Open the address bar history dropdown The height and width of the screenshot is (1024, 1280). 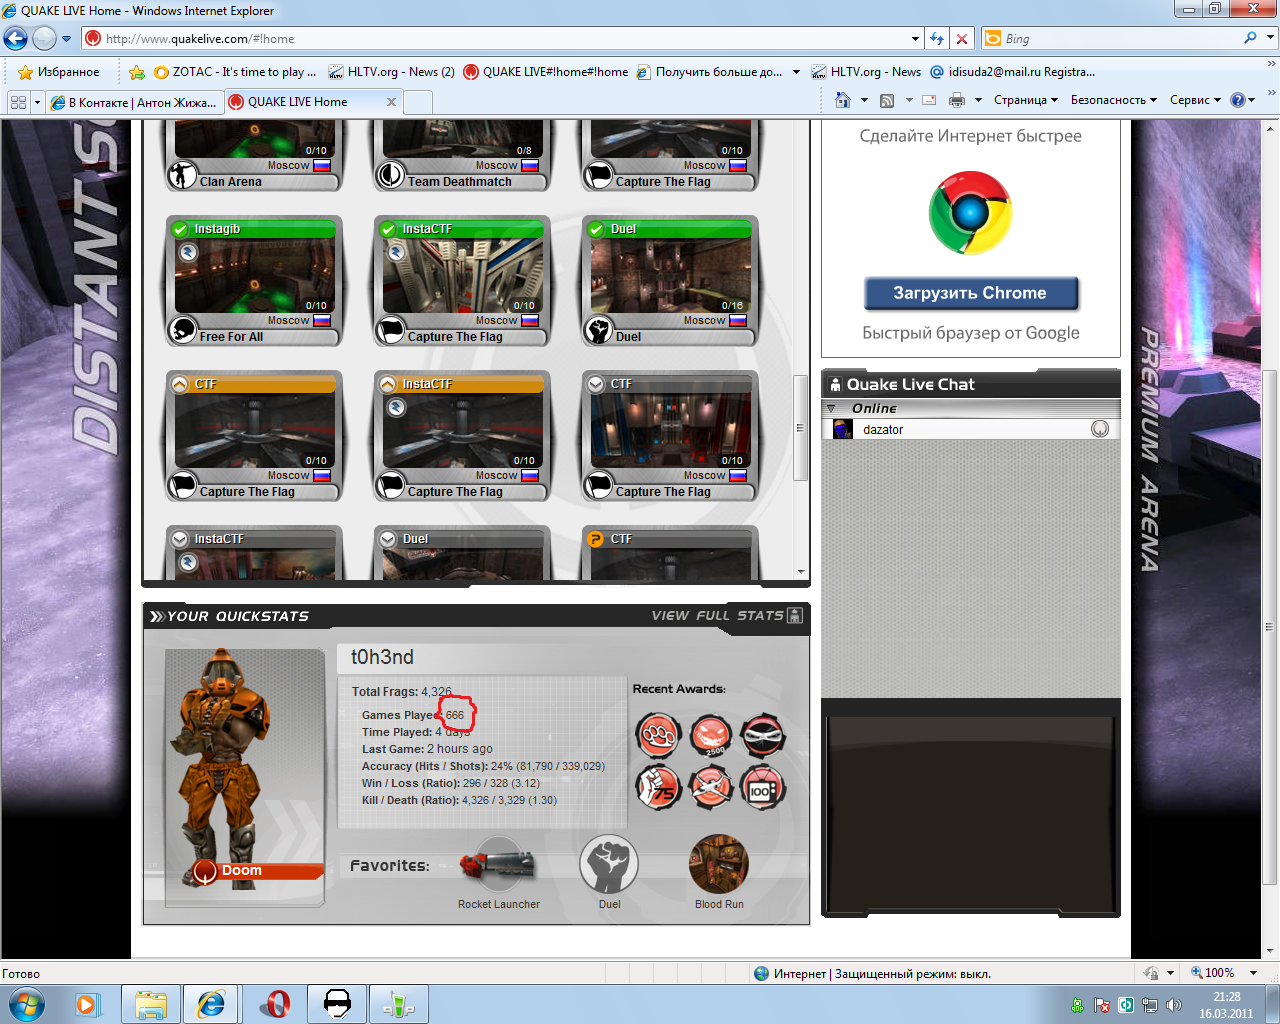click(x=915, y=38)
